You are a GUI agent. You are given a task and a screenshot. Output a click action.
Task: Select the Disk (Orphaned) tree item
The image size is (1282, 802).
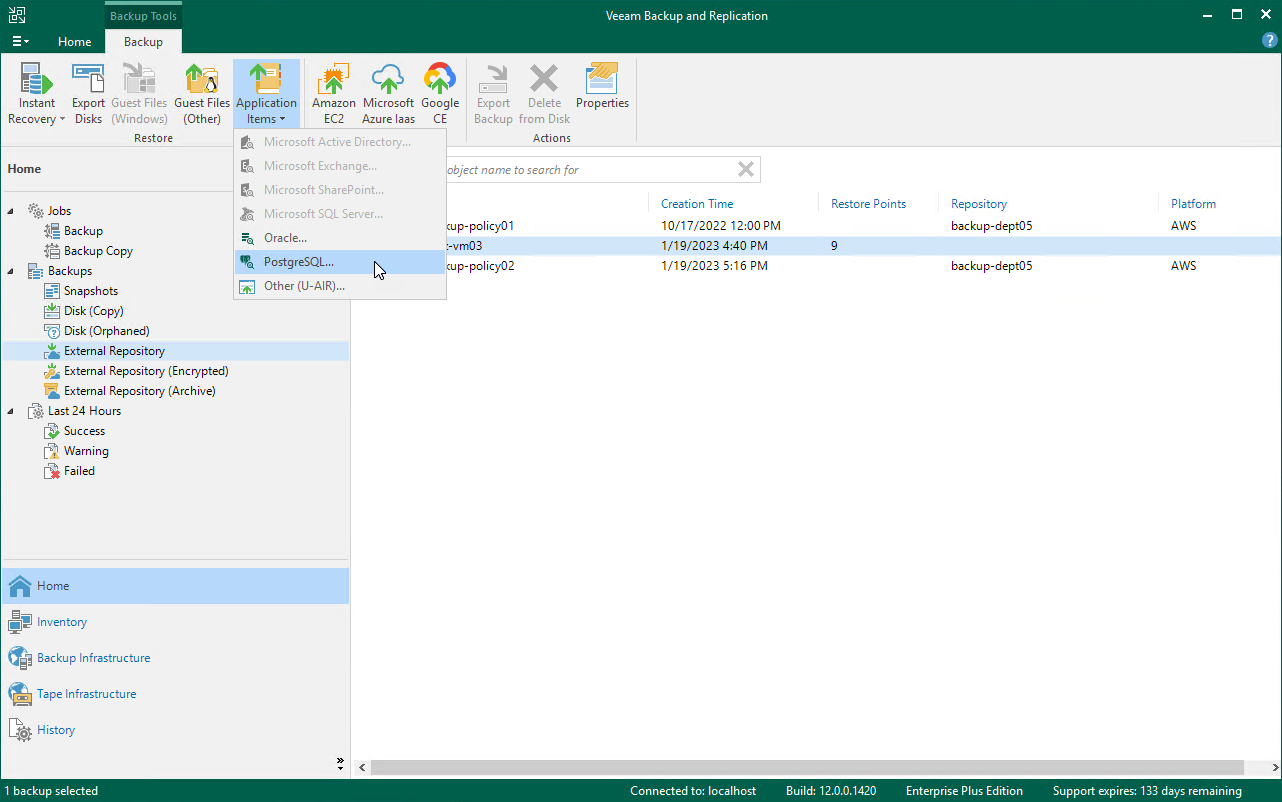(106, 331)
